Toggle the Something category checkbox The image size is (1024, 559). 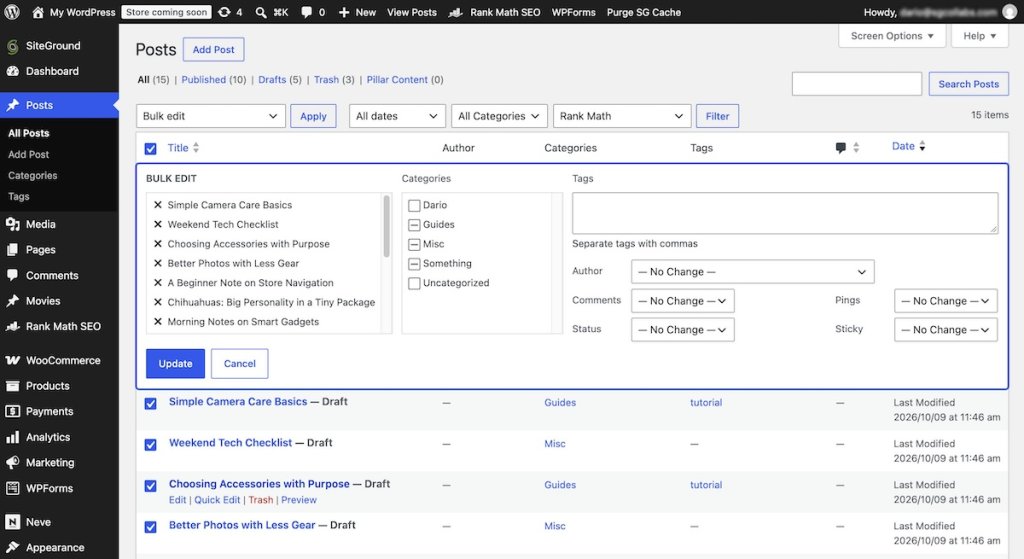[414, 264]
